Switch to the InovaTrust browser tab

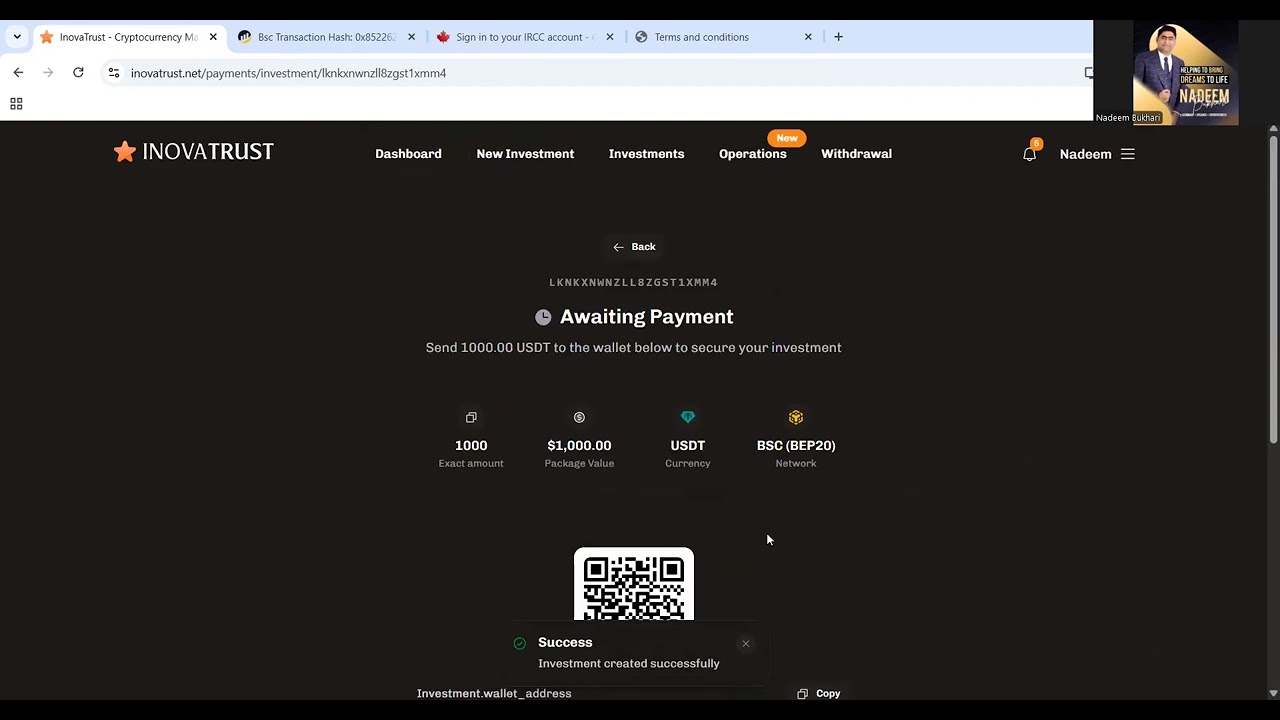tap(128, 37)
